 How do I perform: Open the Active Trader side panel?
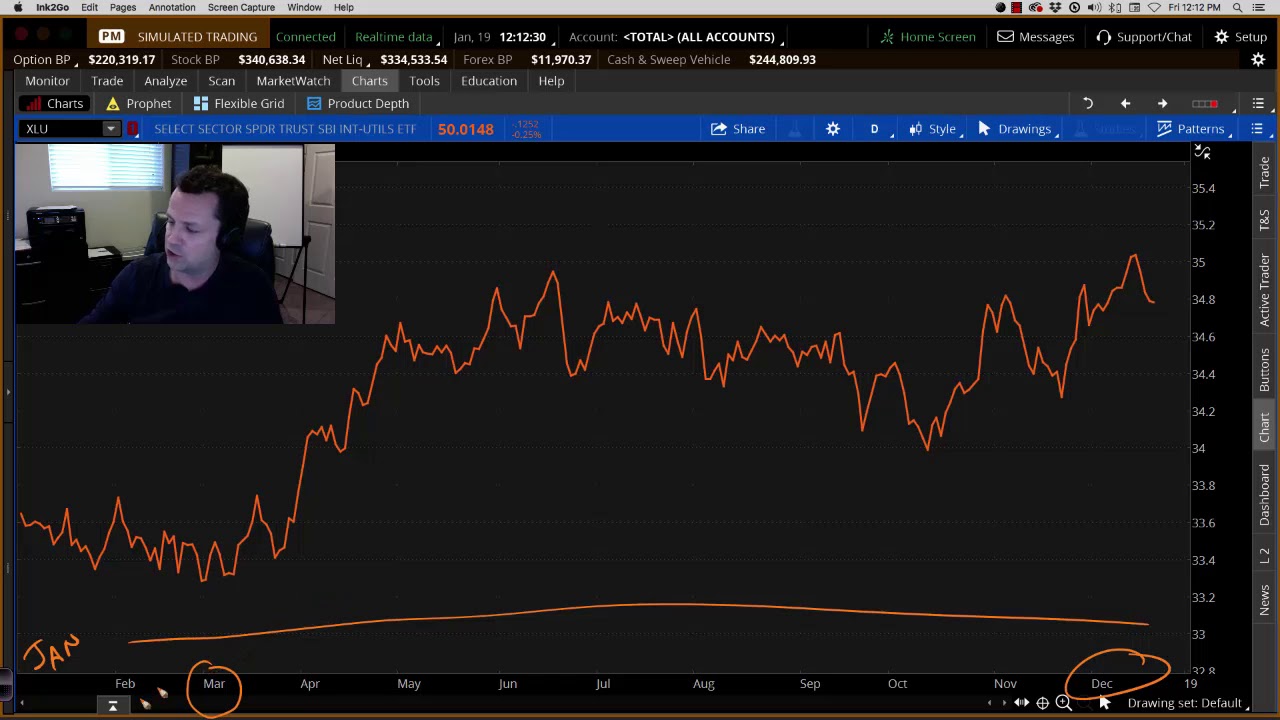tap(1265, 290)
